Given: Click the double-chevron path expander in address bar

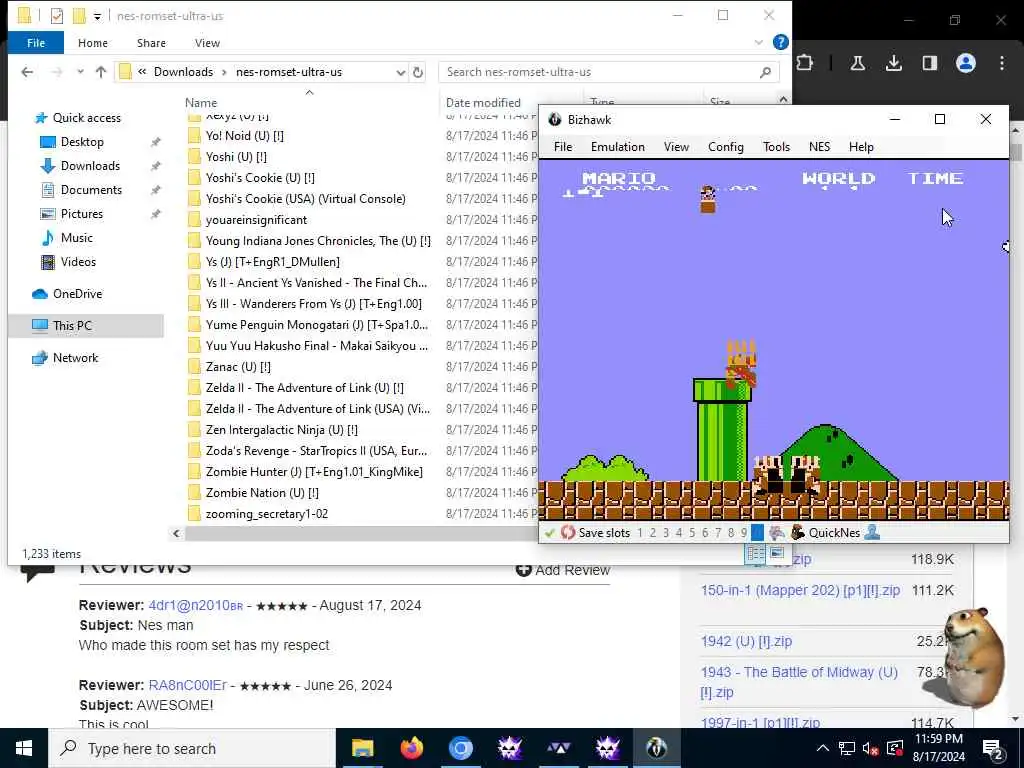Looking at the screenshot, I should click(142, 72).
